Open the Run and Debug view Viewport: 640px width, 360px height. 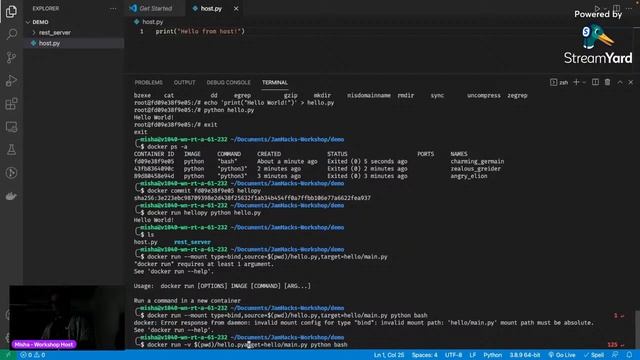click(11, 80)
